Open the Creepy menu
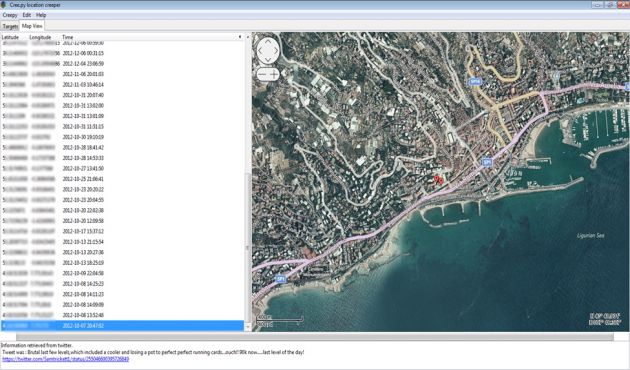This screenshot has height=370, width=630. (x=10, y=15)
